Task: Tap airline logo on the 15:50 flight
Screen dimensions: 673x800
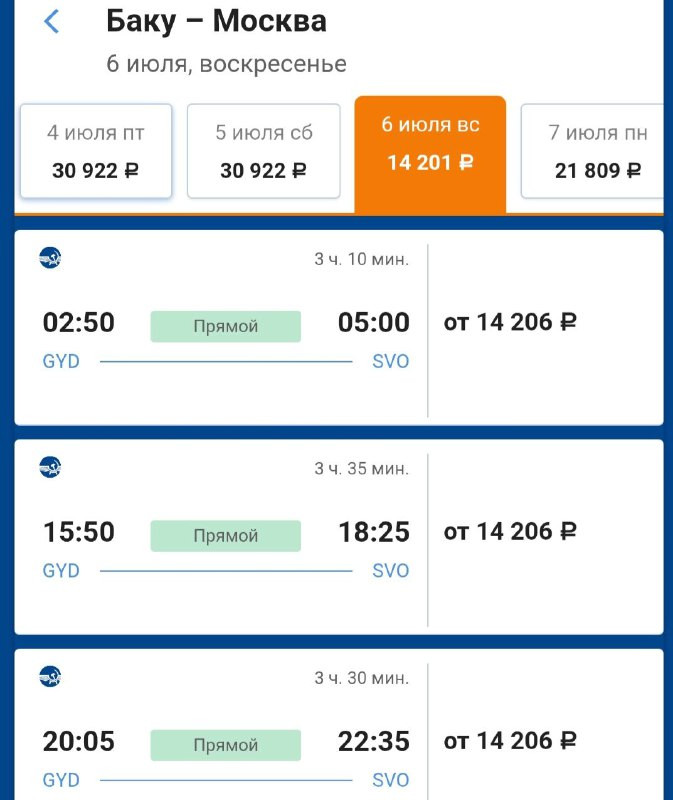Action: [x=50, y=467]
